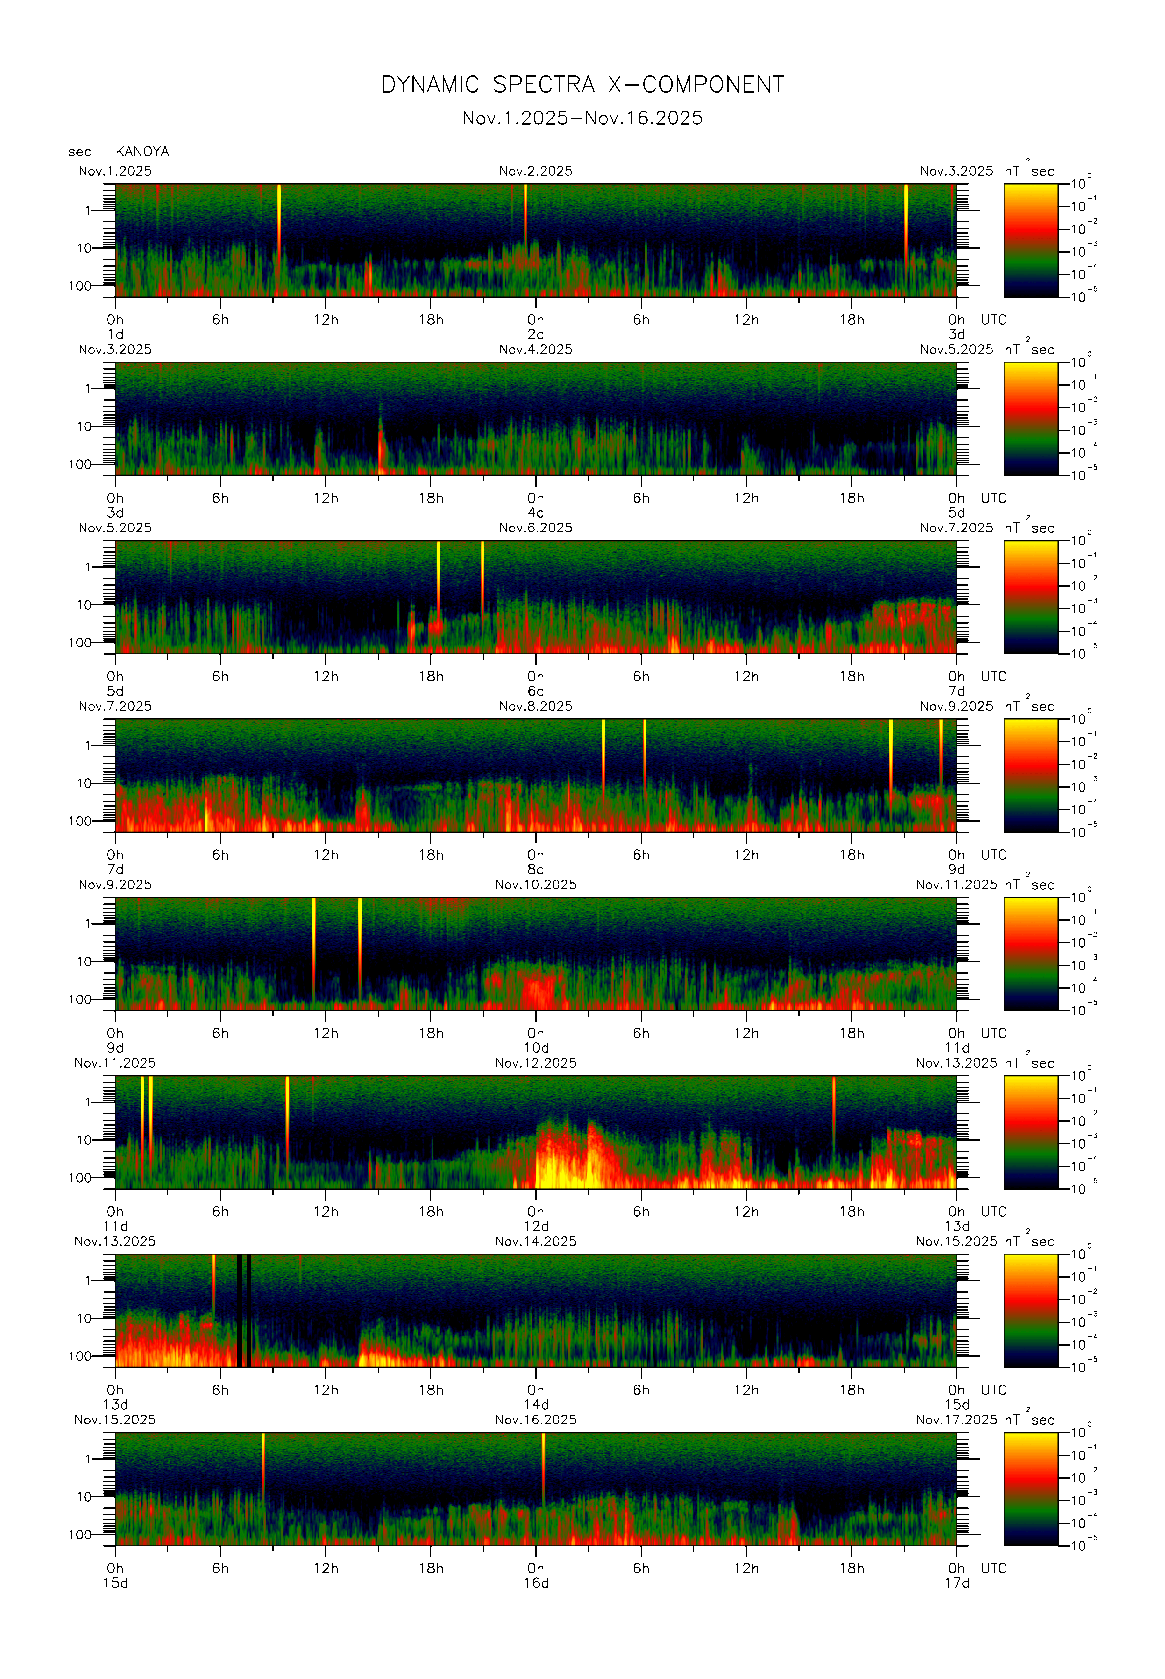Click the orange spike in the seventh spectrogram
Image resolution: width=1165 pixels, height=1679 pixels.
point(213,1285)
